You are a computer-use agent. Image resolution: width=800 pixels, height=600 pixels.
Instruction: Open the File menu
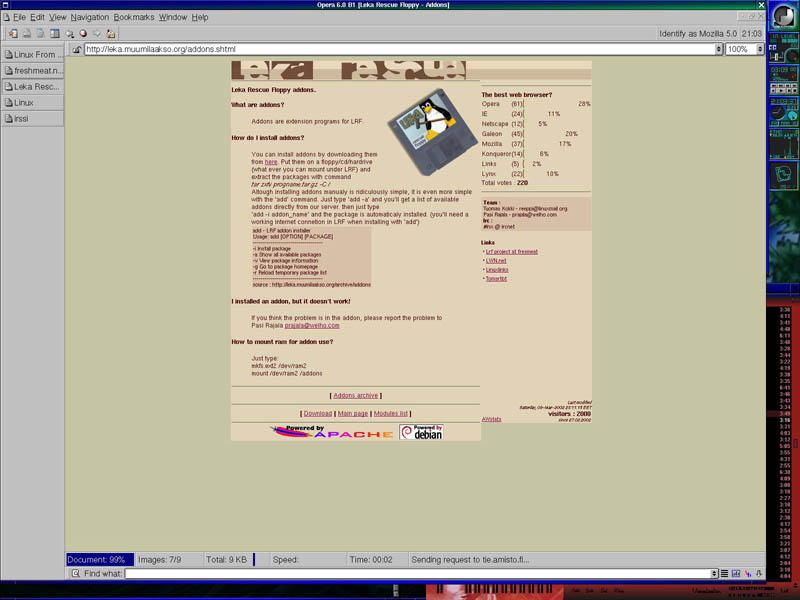tap(19, 17)
